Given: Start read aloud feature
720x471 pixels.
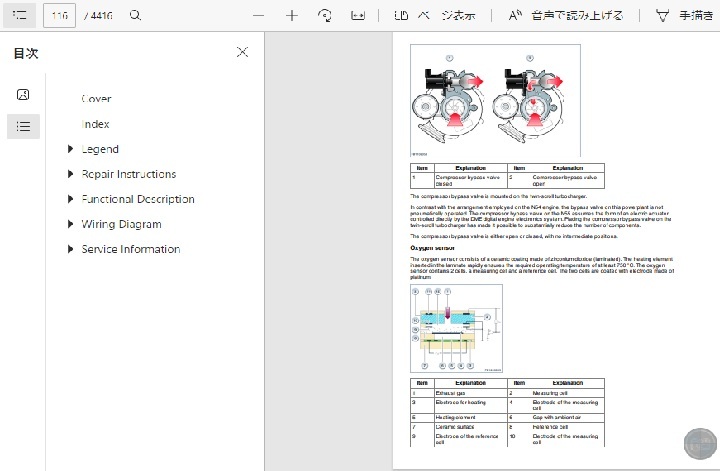Looking at the screenshot, I should pyautogui.click(x=566, y=16).
